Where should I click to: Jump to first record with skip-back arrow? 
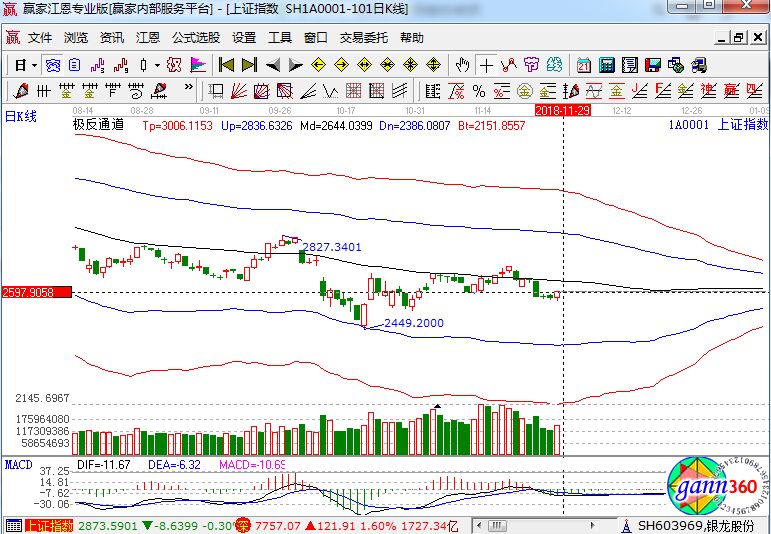point(226,65)
